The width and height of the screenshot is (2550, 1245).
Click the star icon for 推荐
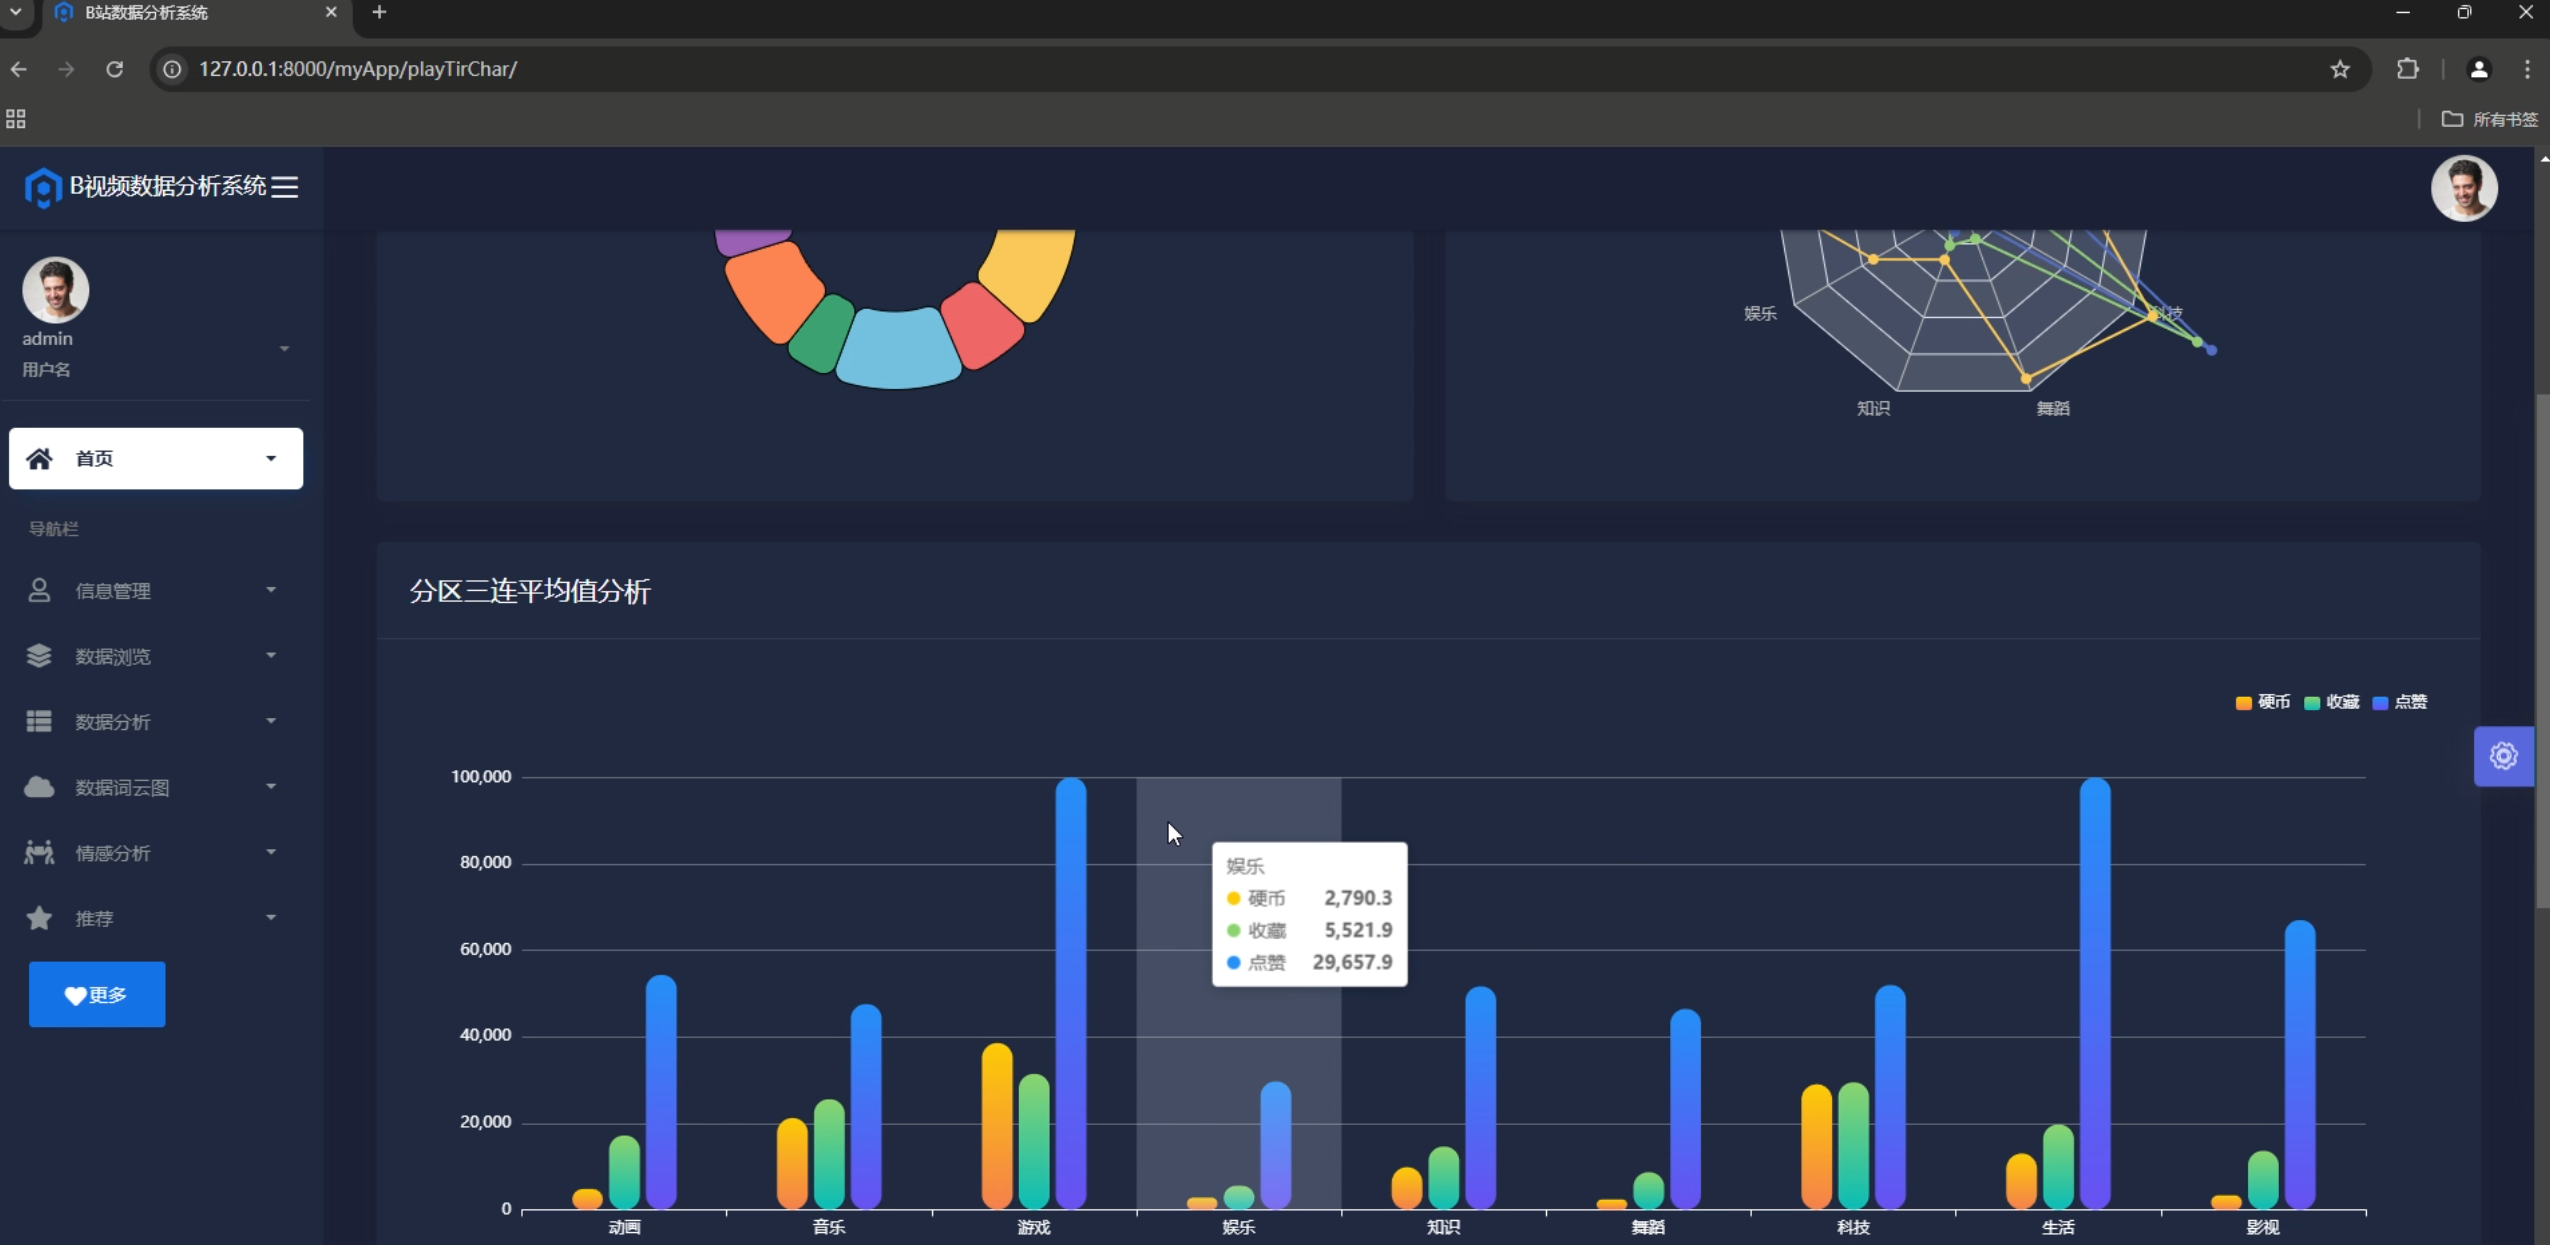click(x=39, y=918)
